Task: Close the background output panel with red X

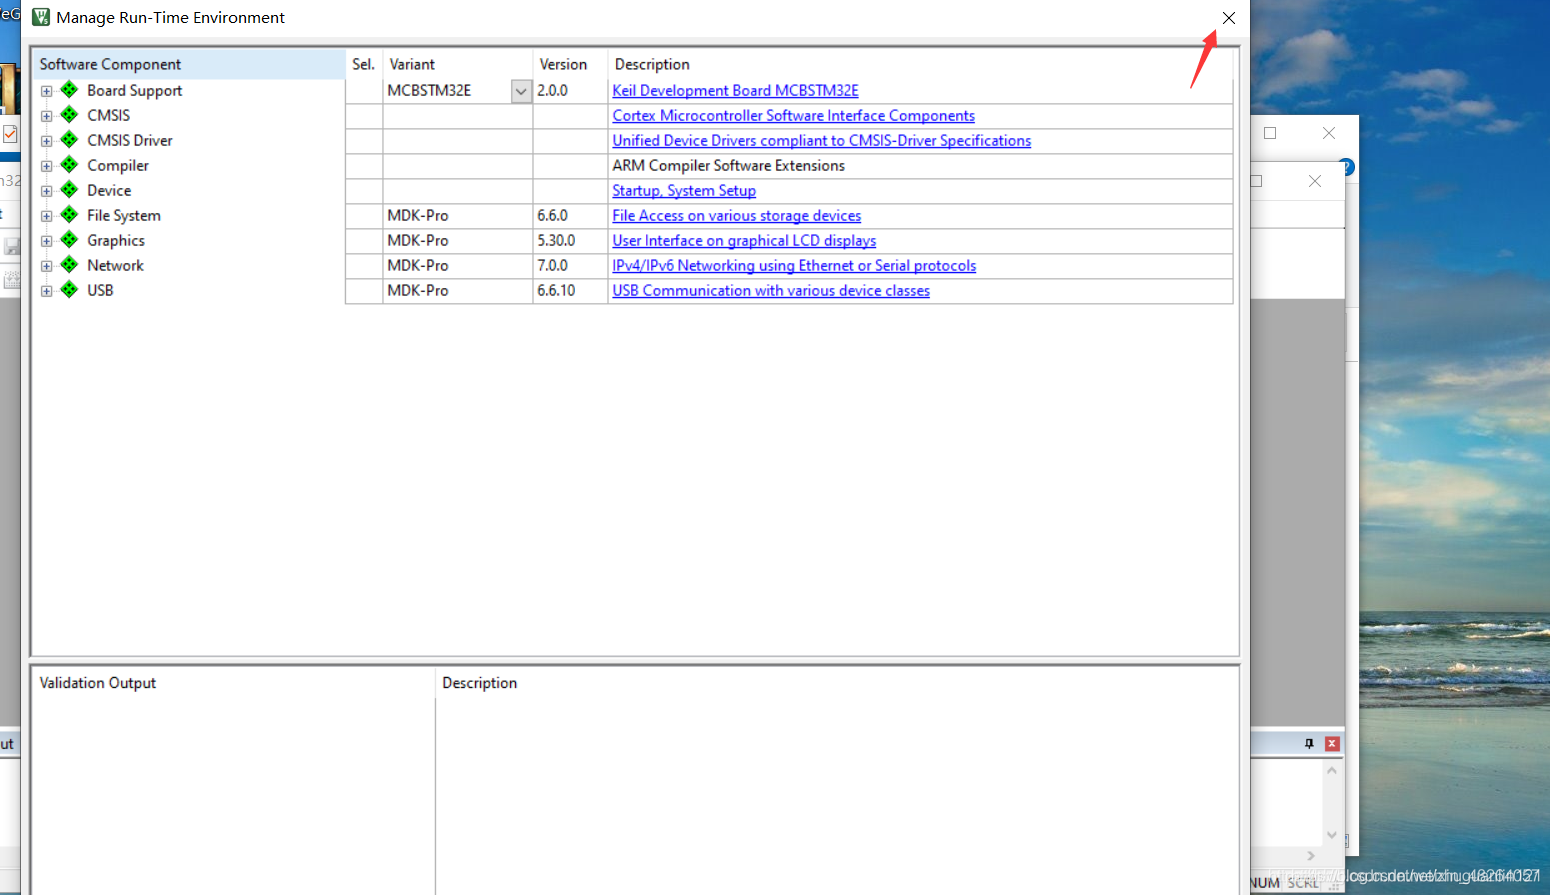Action: pyautogui.click(x=1332, y=744)
